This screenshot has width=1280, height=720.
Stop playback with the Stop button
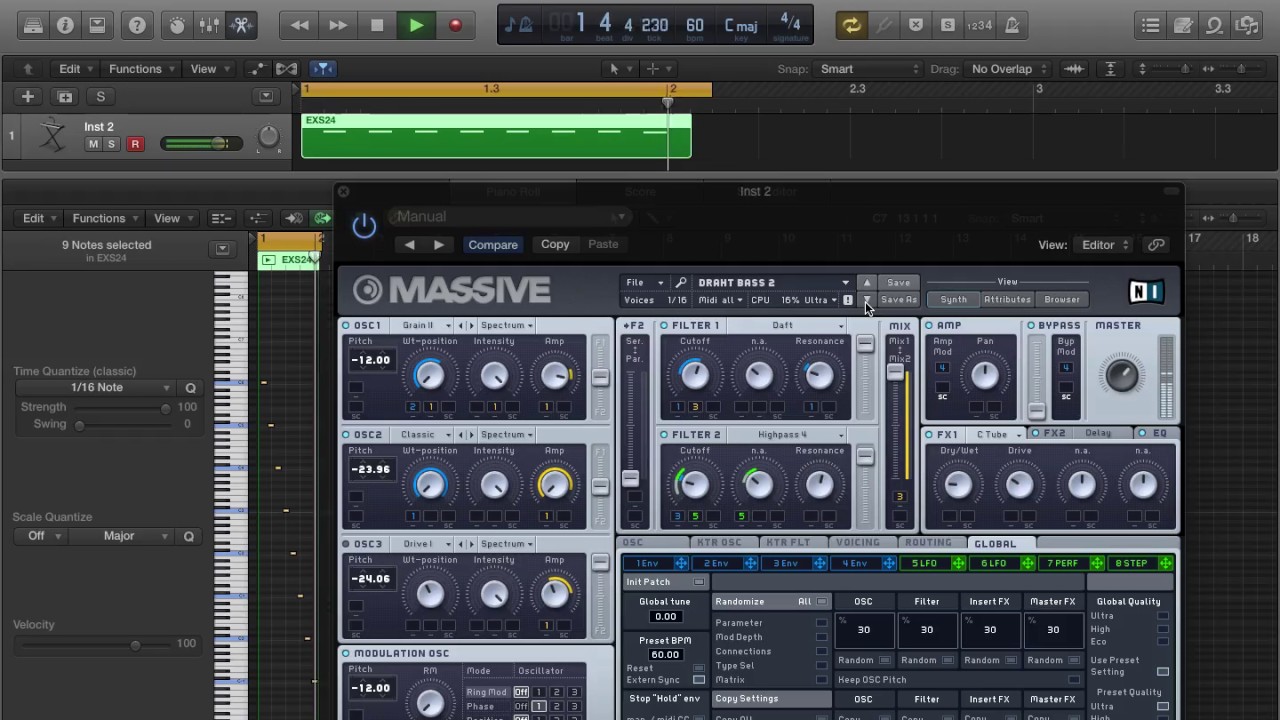click(377, 25)
